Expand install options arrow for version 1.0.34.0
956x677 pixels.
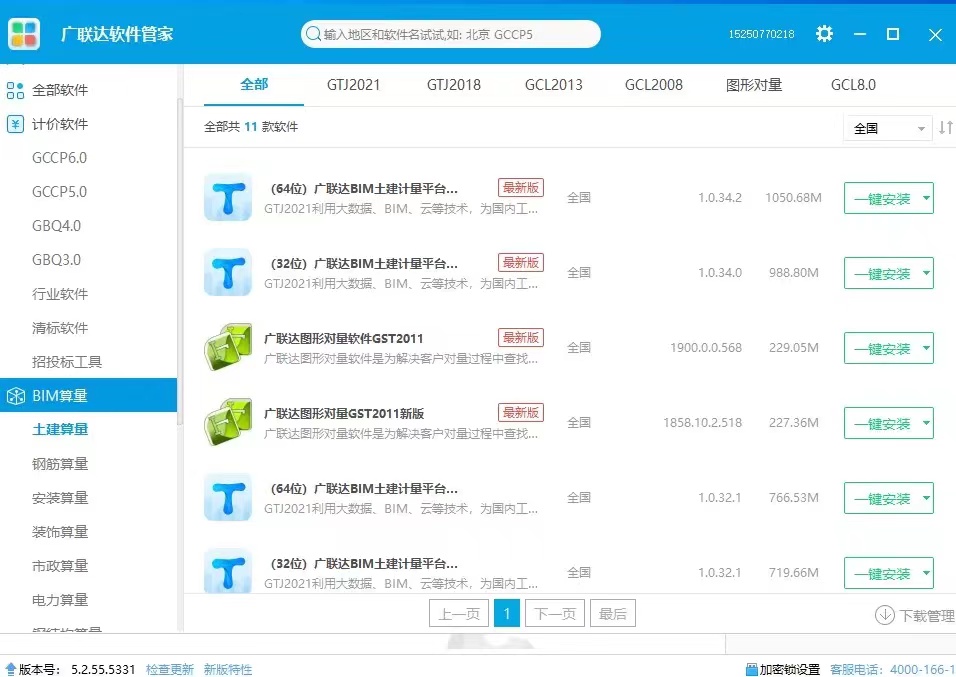(x=926, y=273)
